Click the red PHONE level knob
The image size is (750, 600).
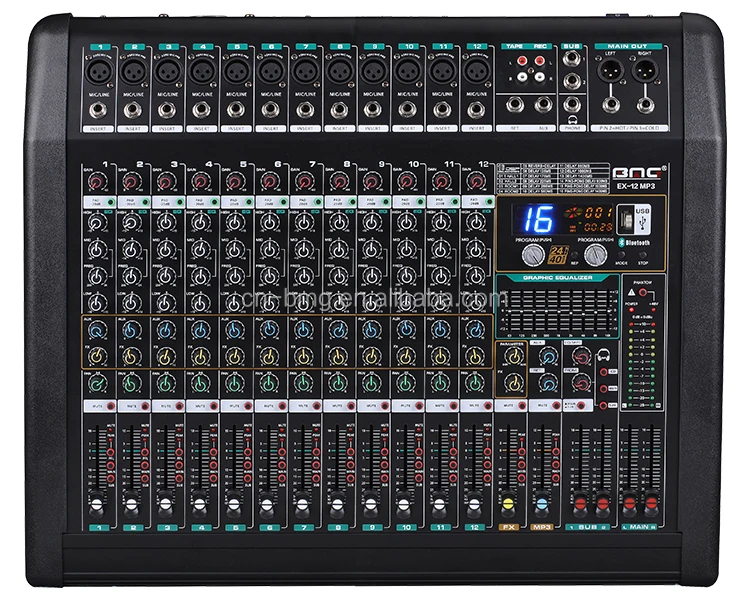tap(582, 383)
